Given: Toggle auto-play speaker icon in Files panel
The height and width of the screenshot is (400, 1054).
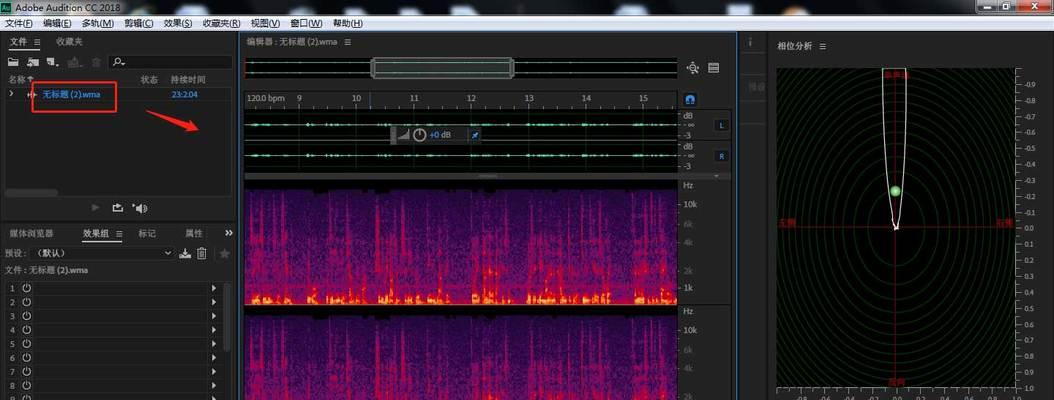Looking at the screenshot, I should [140, 208].
